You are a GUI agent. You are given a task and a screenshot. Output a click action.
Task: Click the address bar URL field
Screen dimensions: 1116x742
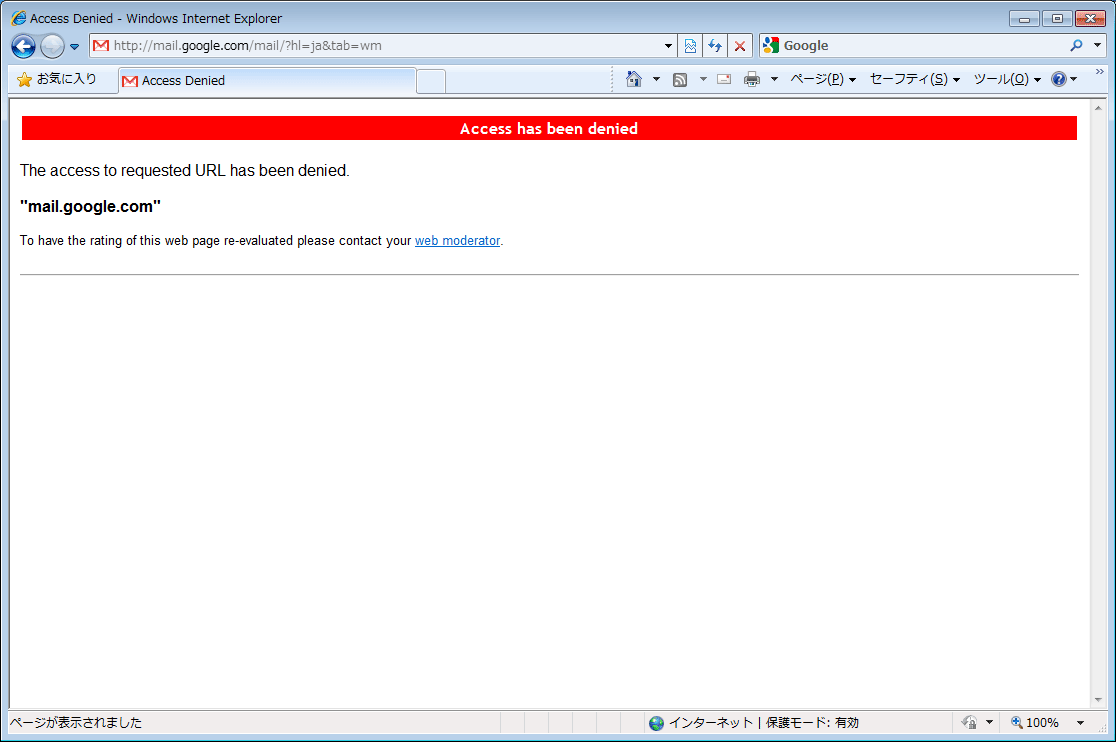[x=384, y=46]
